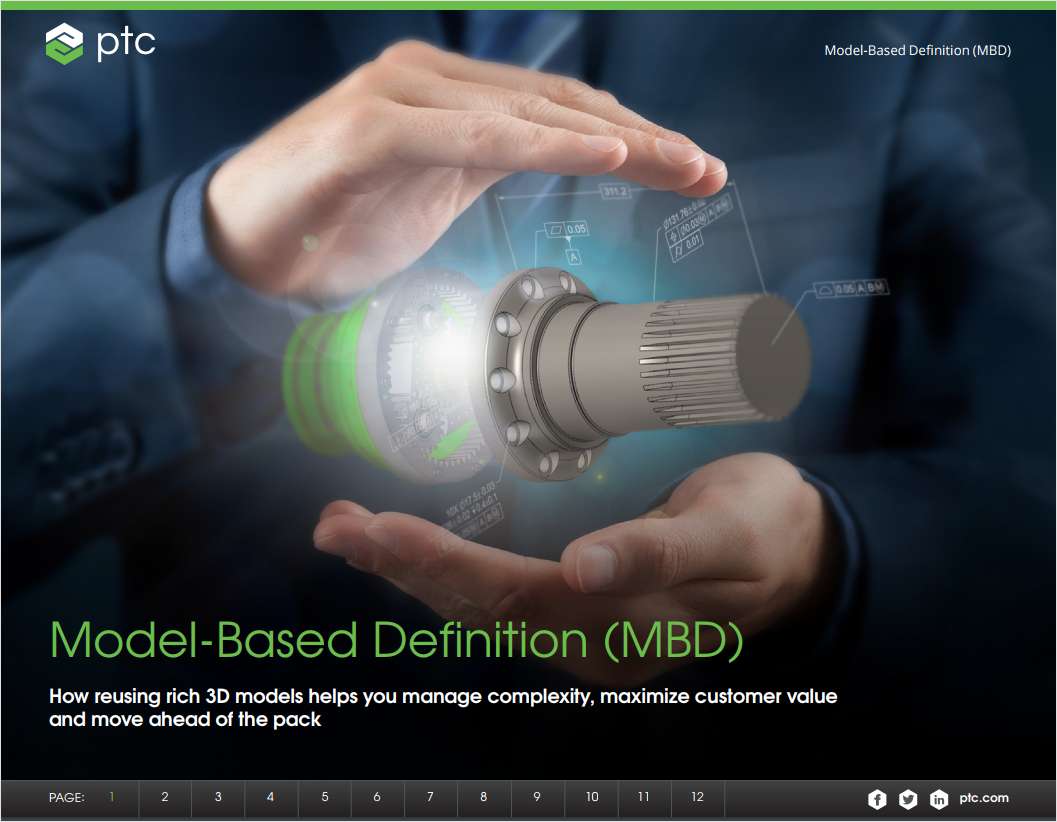1057x822 pixels.
Task: Open the PTC LinkedIn page icon
Action: [938, 799]
